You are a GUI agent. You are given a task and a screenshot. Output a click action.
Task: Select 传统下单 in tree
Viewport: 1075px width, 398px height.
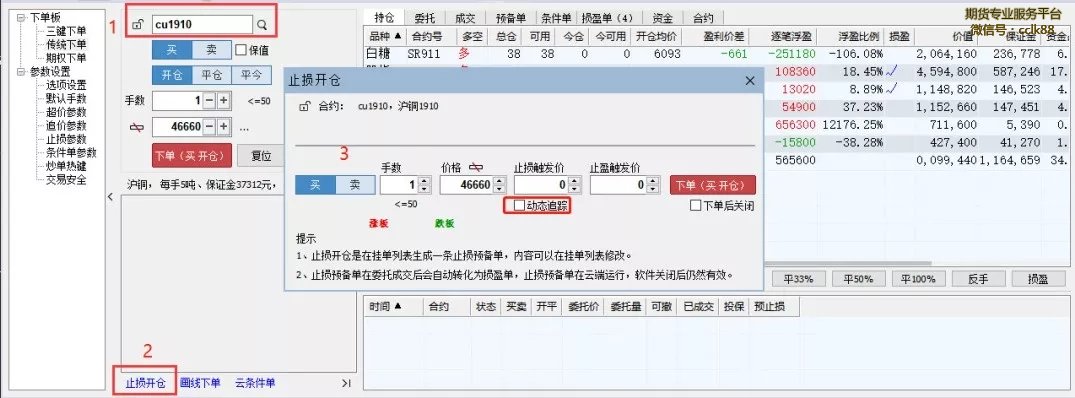point(66,45)
